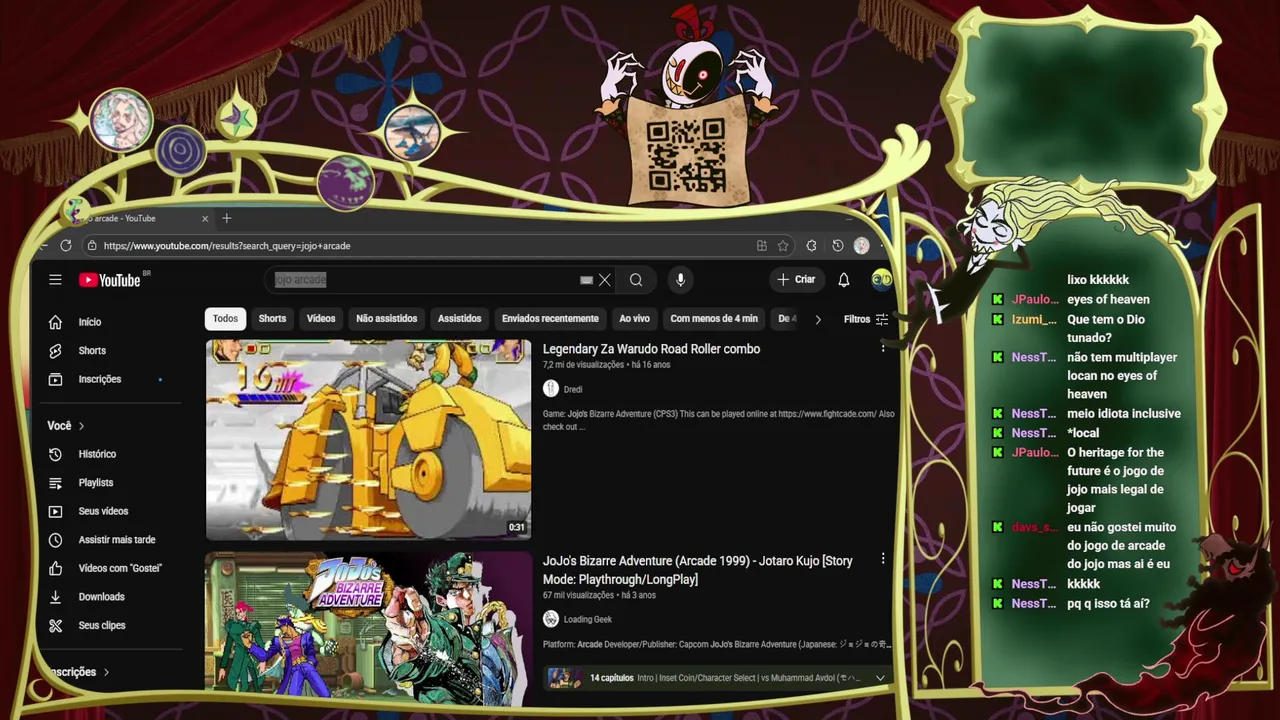Image resolution: width=1280 pixels, height=720 pixels.
Task: Select the Vídeos filter chip
Action: 321,319
